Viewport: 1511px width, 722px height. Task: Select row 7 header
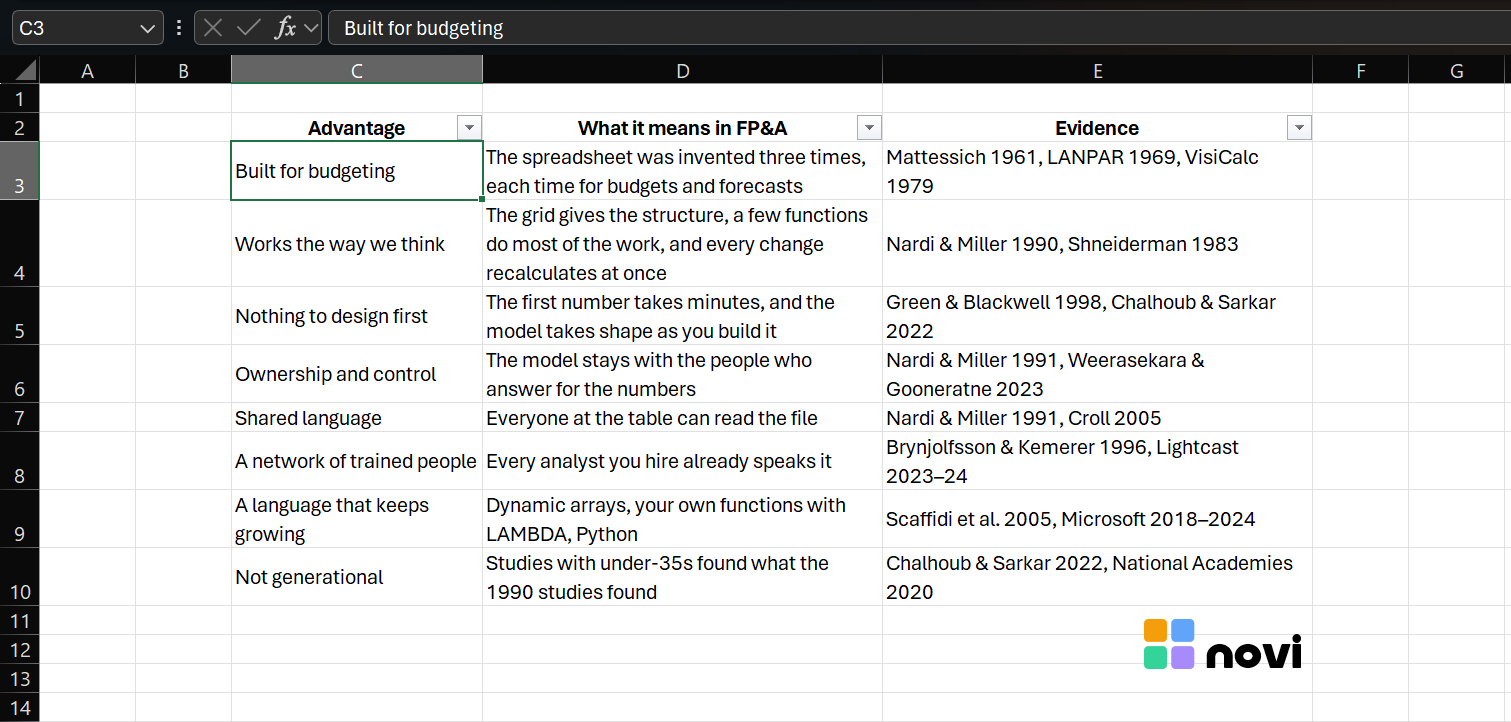20,417
